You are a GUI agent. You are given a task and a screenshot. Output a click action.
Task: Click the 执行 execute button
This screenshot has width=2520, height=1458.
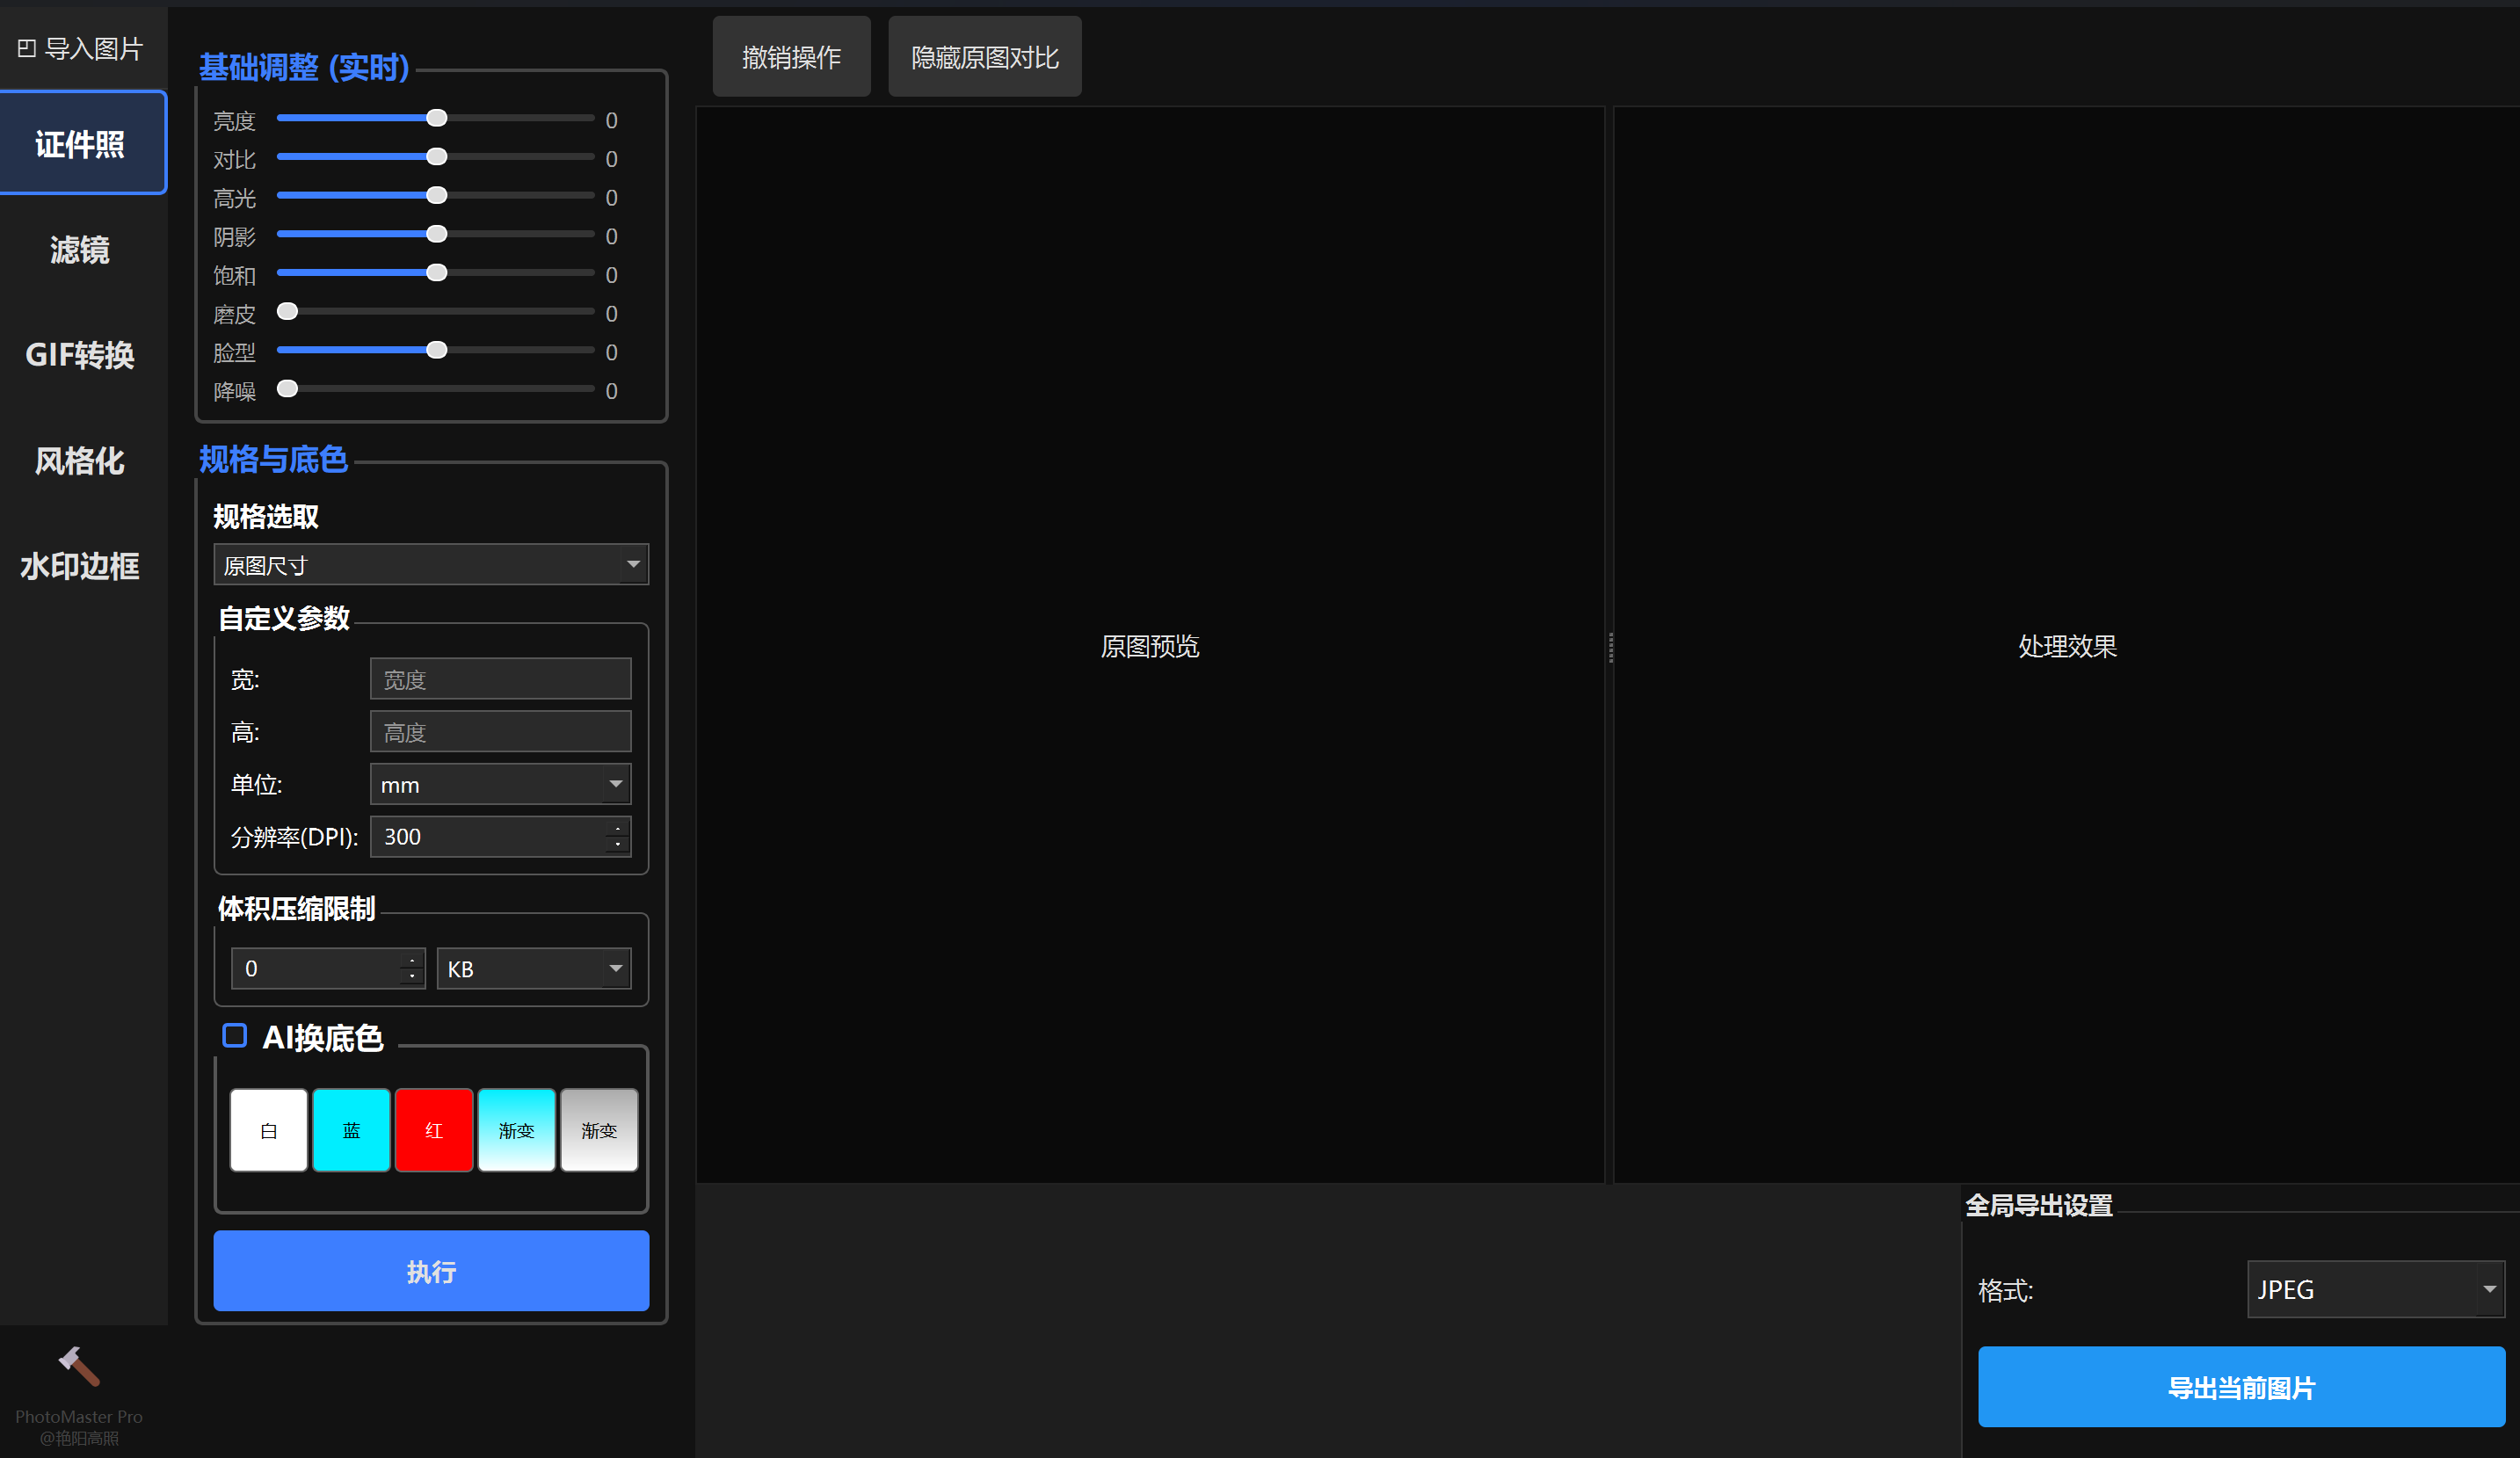point(431,1271)
